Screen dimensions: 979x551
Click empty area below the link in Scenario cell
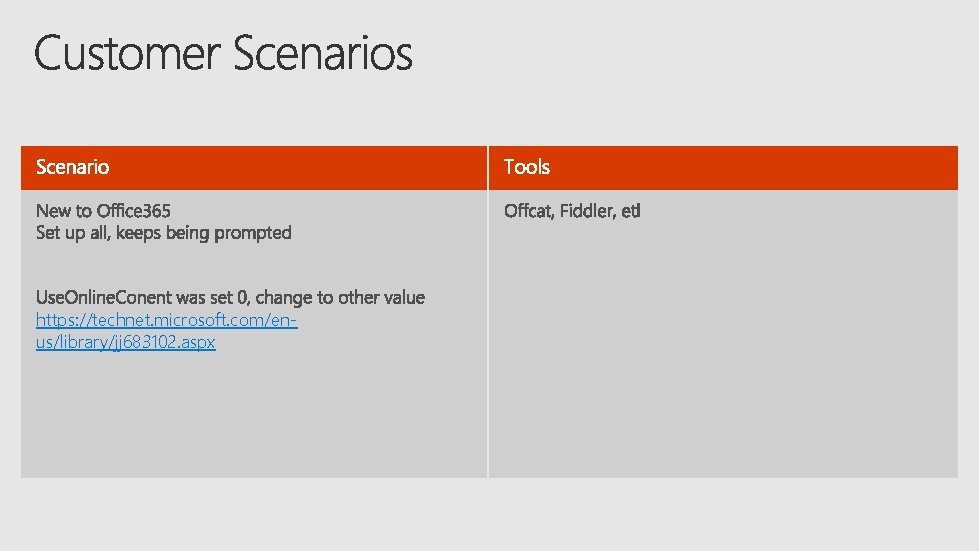(x=250, y=420)
